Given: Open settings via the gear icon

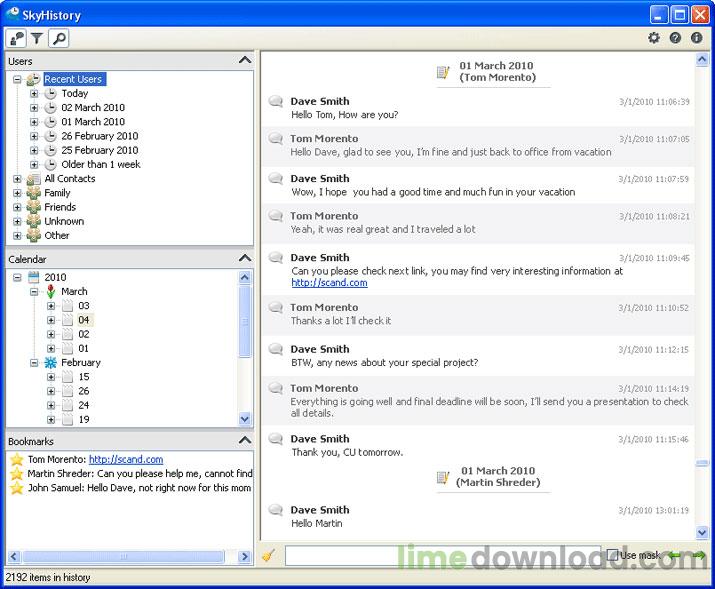Looking at the screenshot, I should (654, 38).
